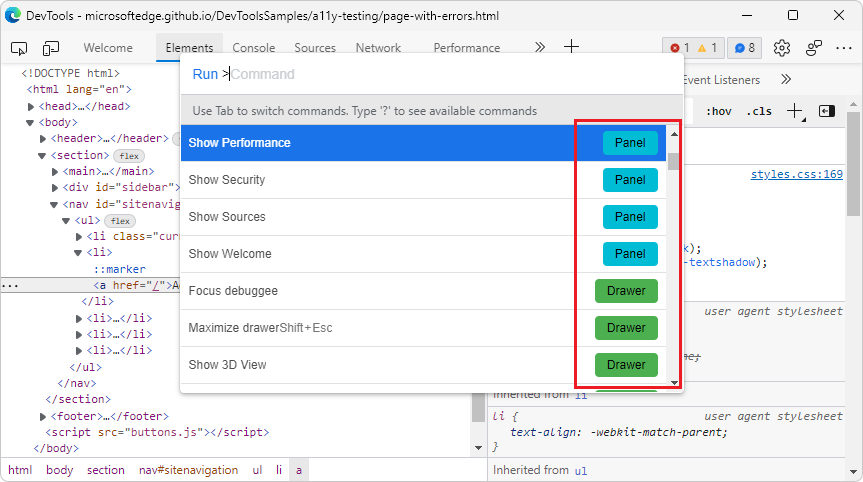This screenshot has width=863, height=482.
Task: Switch to the Network tab
Action: click(x=378, y=48)
